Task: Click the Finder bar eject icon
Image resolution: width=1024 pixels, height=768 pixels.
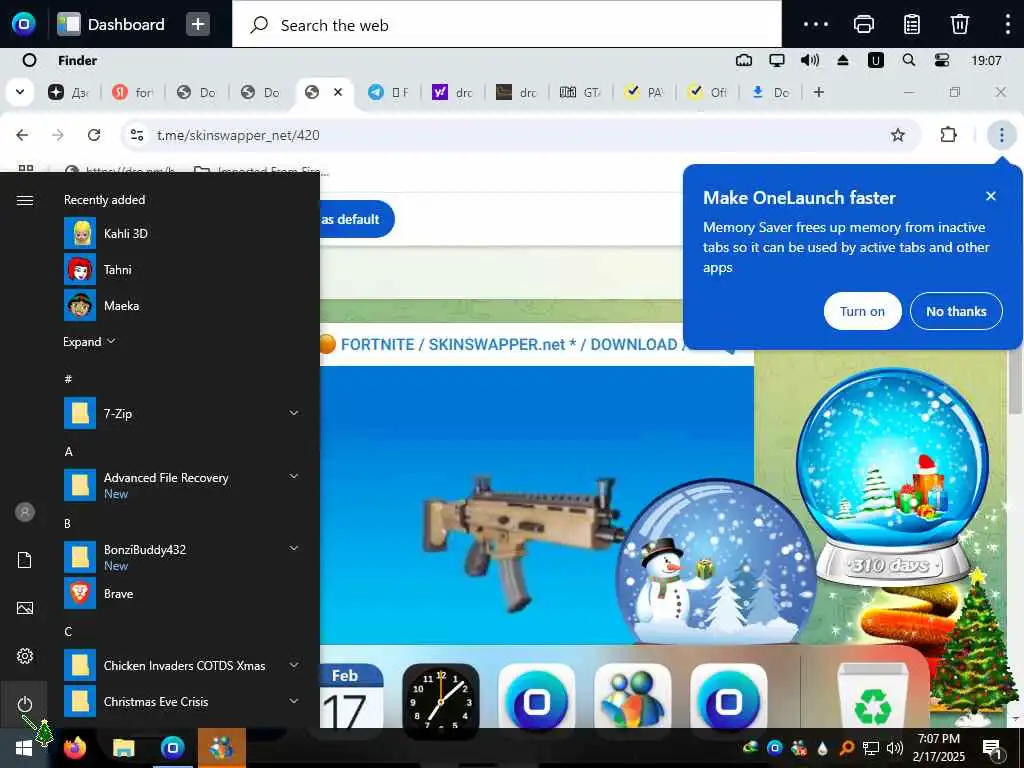Action: (842, 60)
